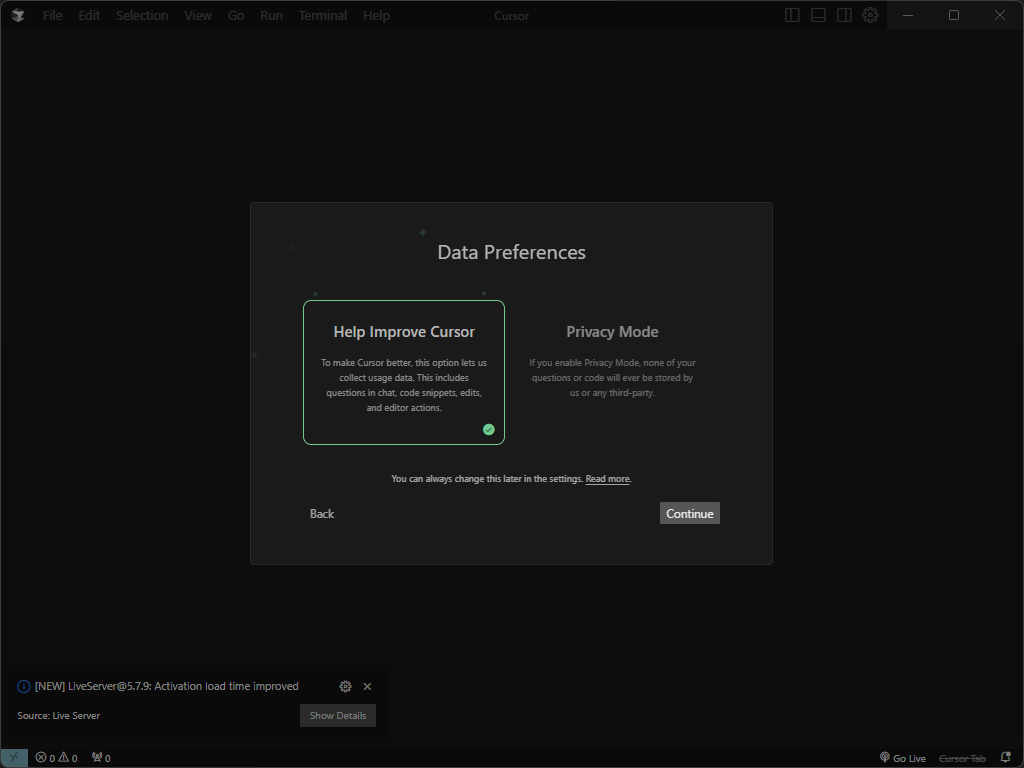Go Back to the previous step

[x=322, y=513]
